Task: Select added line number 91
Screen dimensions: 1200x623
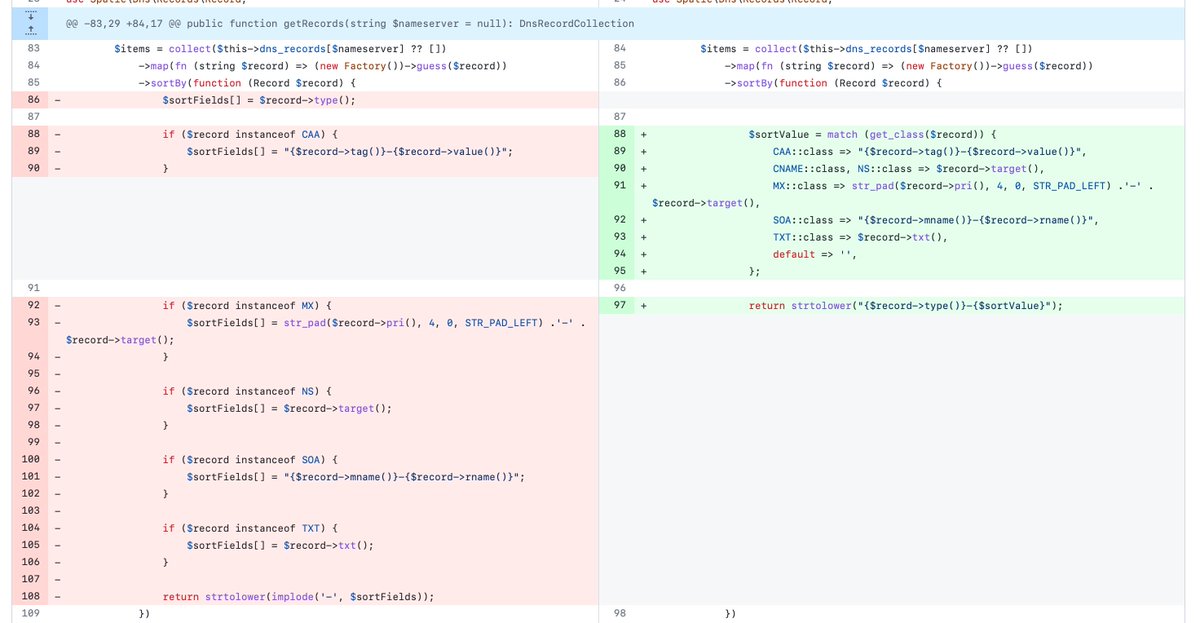Action: [x=619, y=185]
